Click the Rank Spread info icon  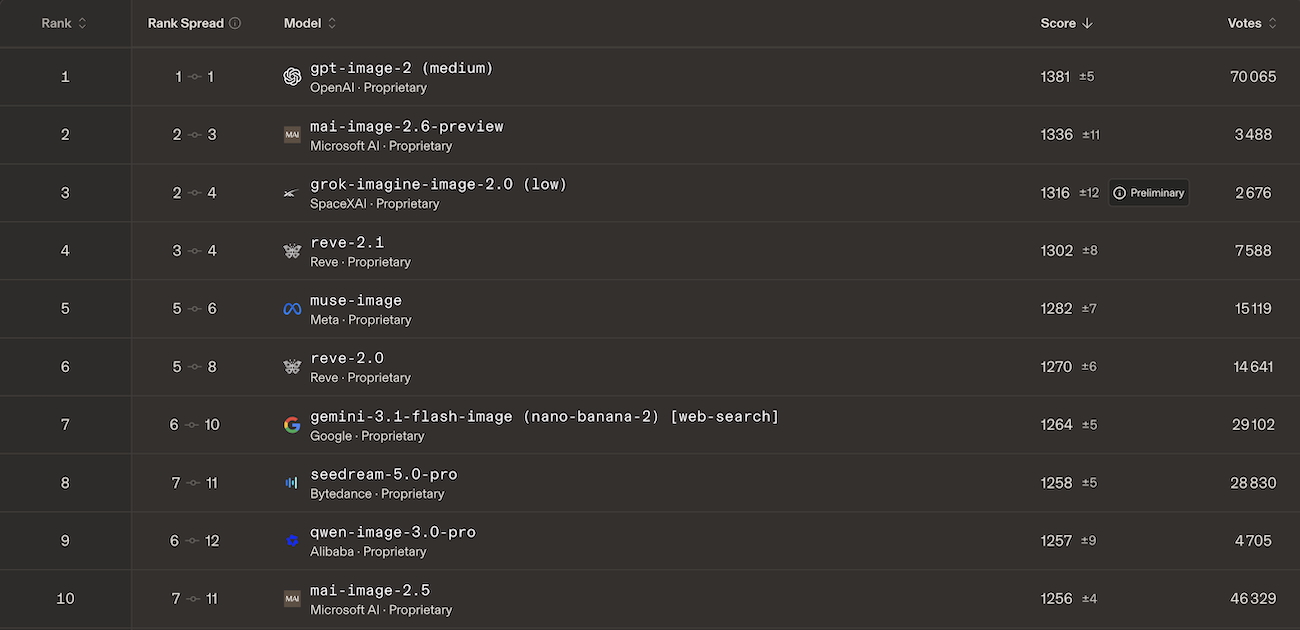[x=235, y=23]
